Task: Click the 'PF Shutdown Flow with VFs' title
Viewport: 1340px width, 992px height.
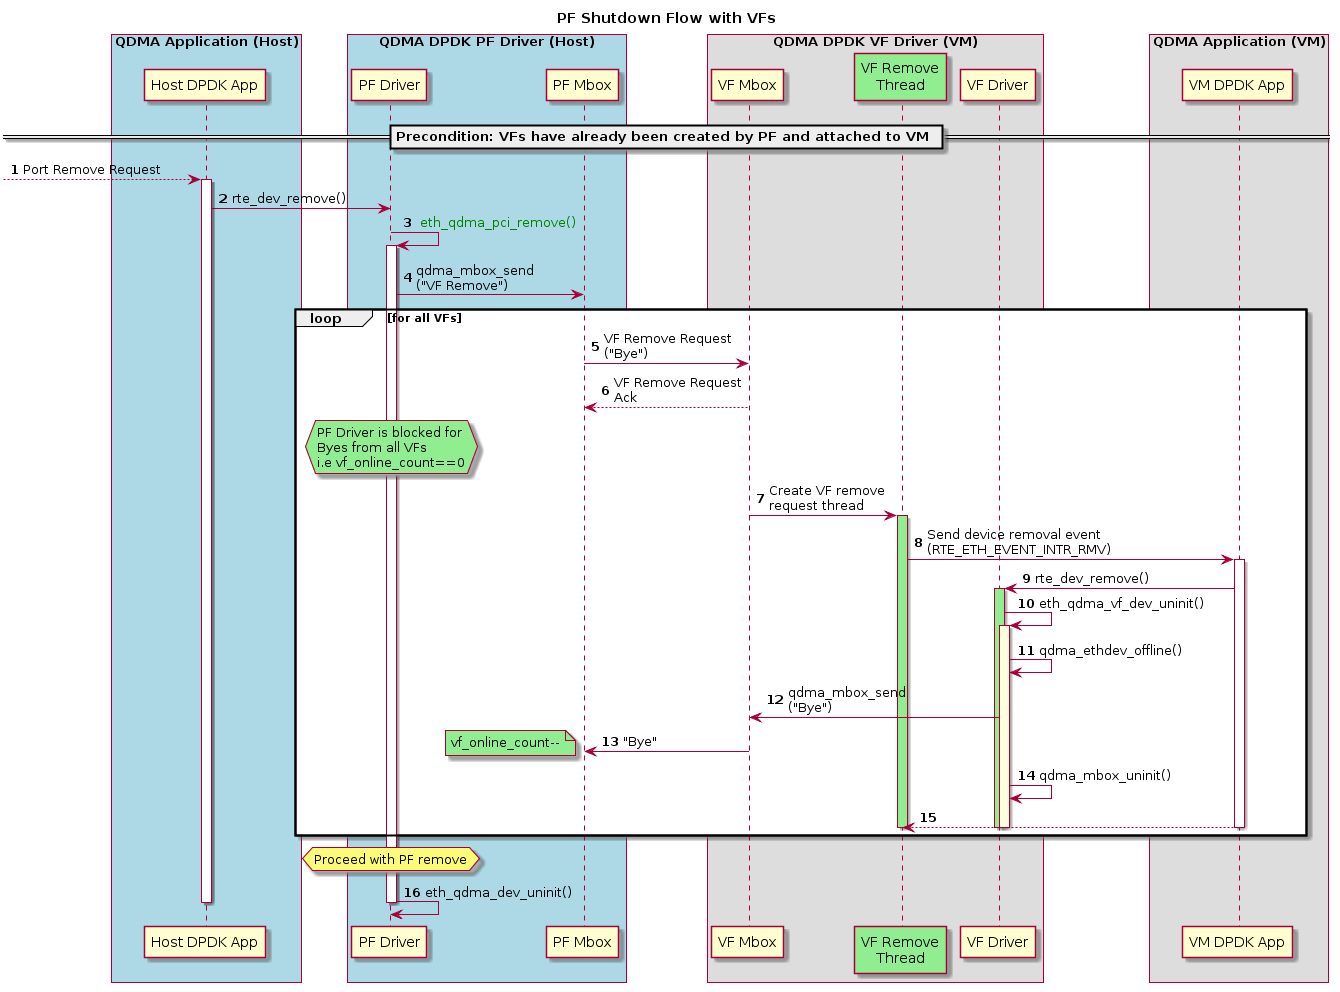Action: tap(666, 18)
